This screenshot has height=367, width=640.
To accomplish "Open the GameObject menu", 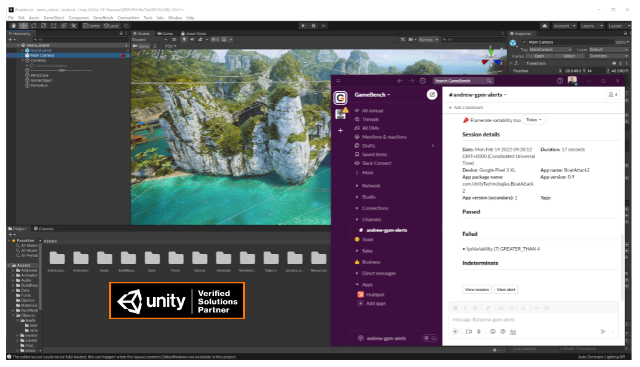I will (54, 18).
